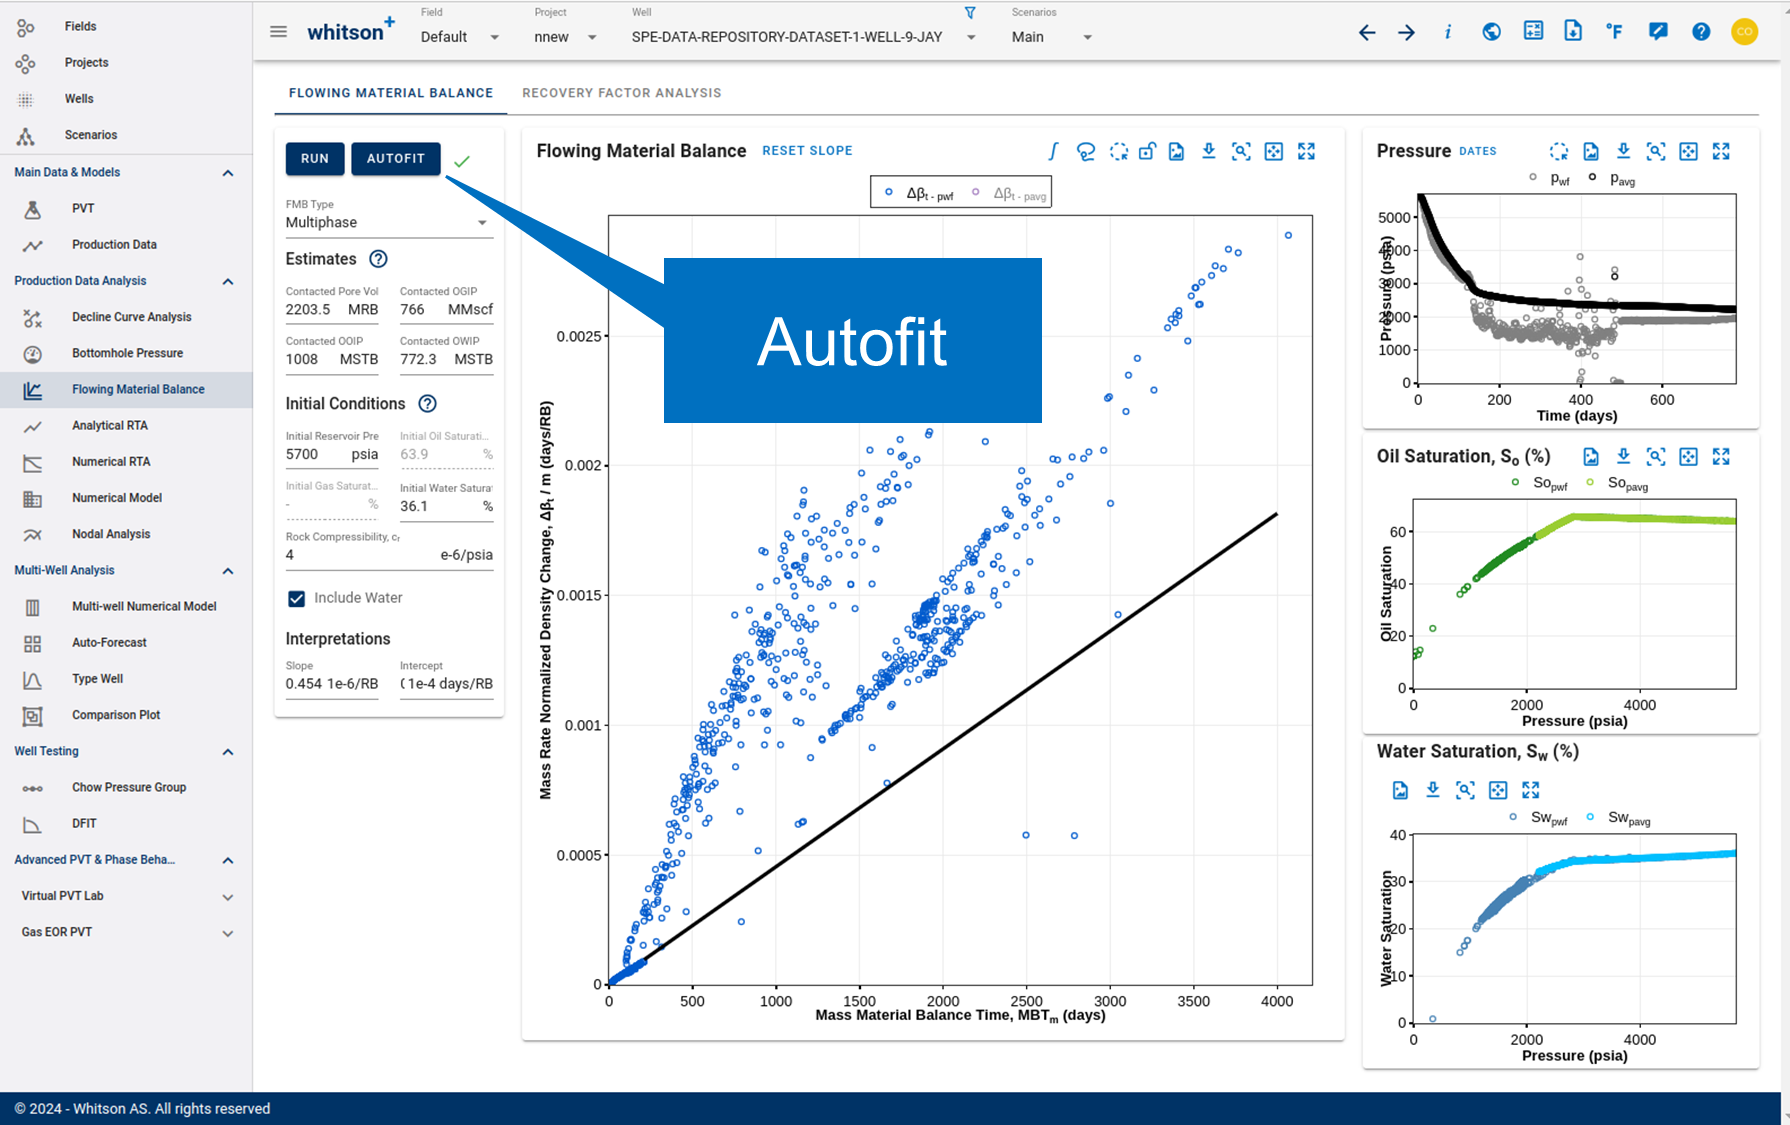The width and height of the screenshot is (1790, 1125).
Task: Toggle the Include Water checkbox
Action: (x=297, y=598)
